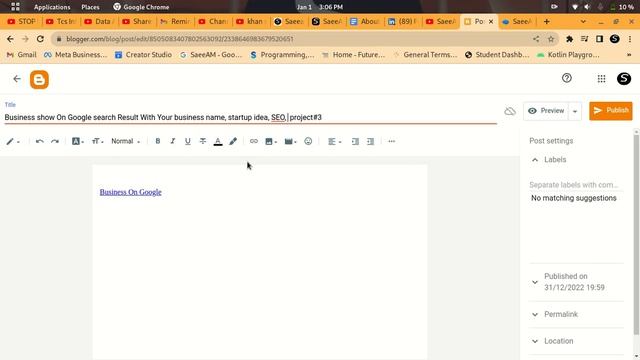Toggle bold formatting
Image resolution: width=640 pixels, height=360 pixels.
158,141
